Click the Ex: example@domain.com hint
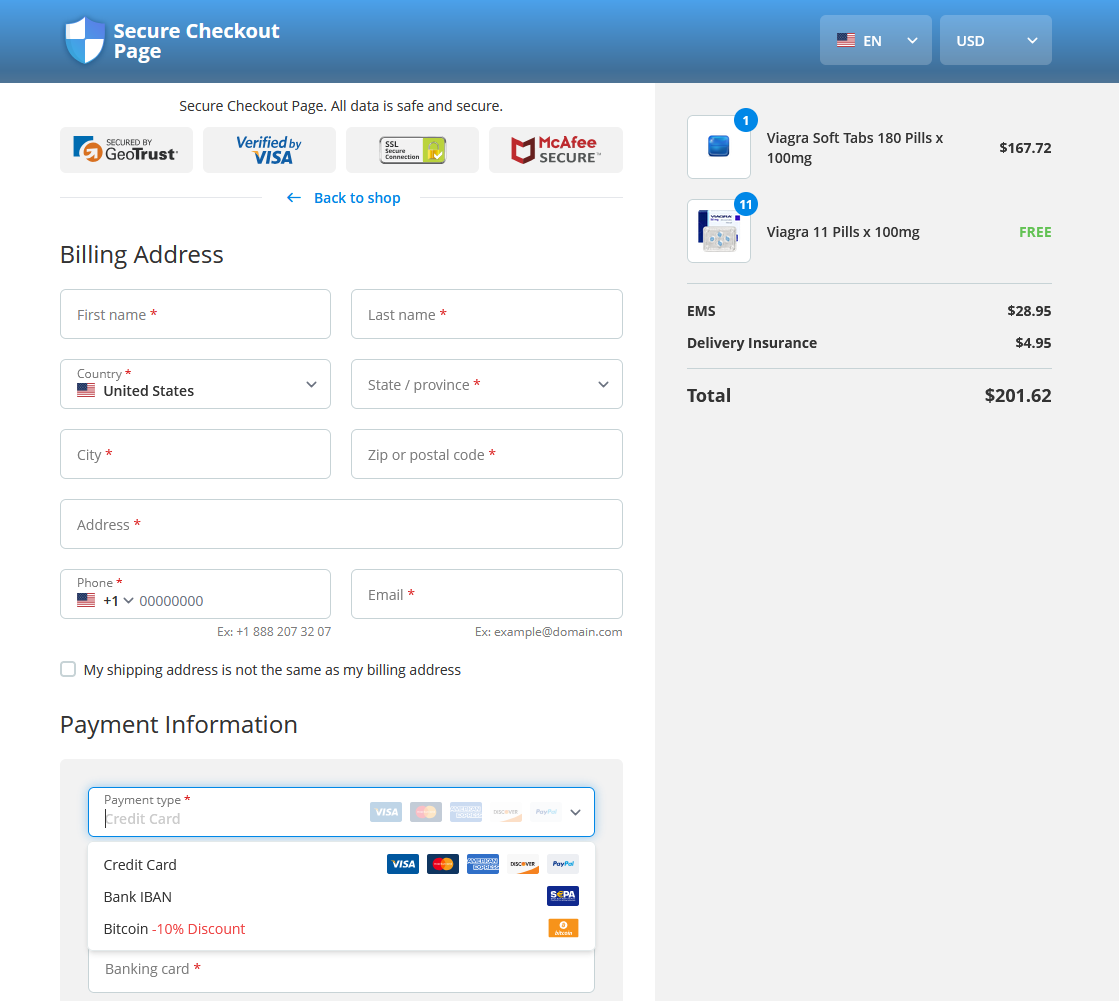The width and height of the screenshot is (1119, 1001). tap(548, 631)
